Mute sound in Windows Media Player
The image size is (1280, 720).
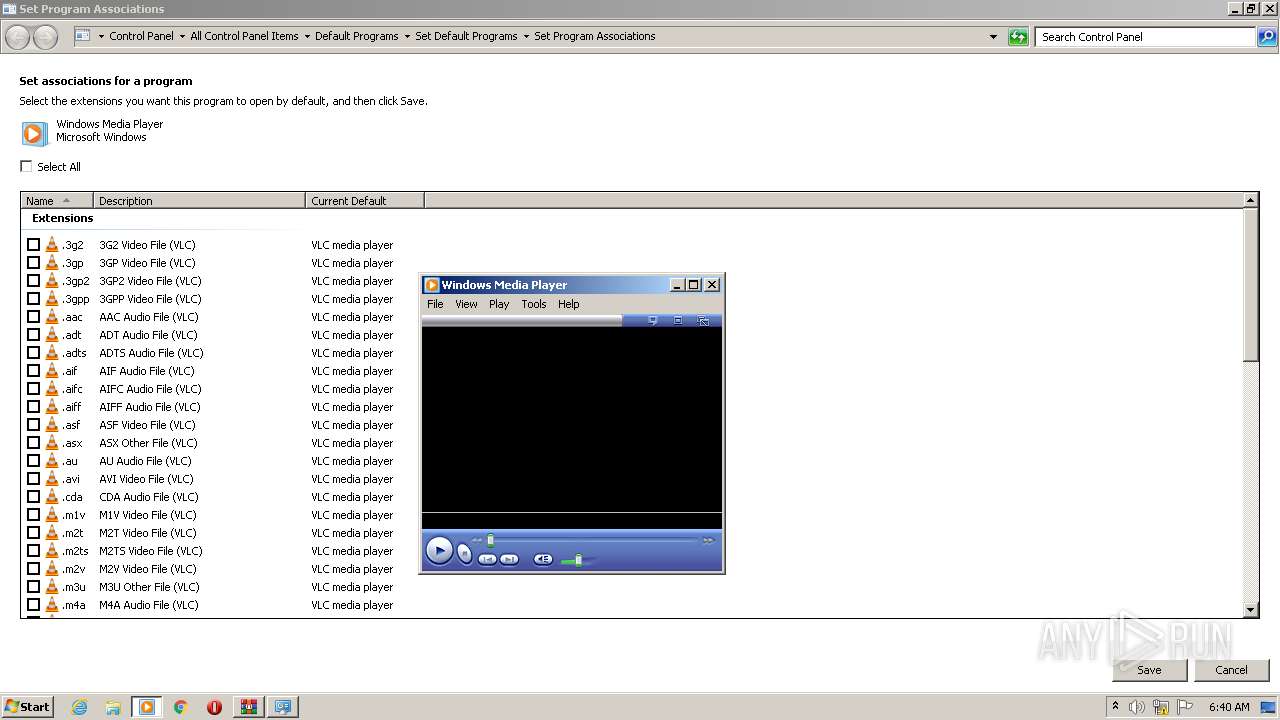(x=543, y=559)
